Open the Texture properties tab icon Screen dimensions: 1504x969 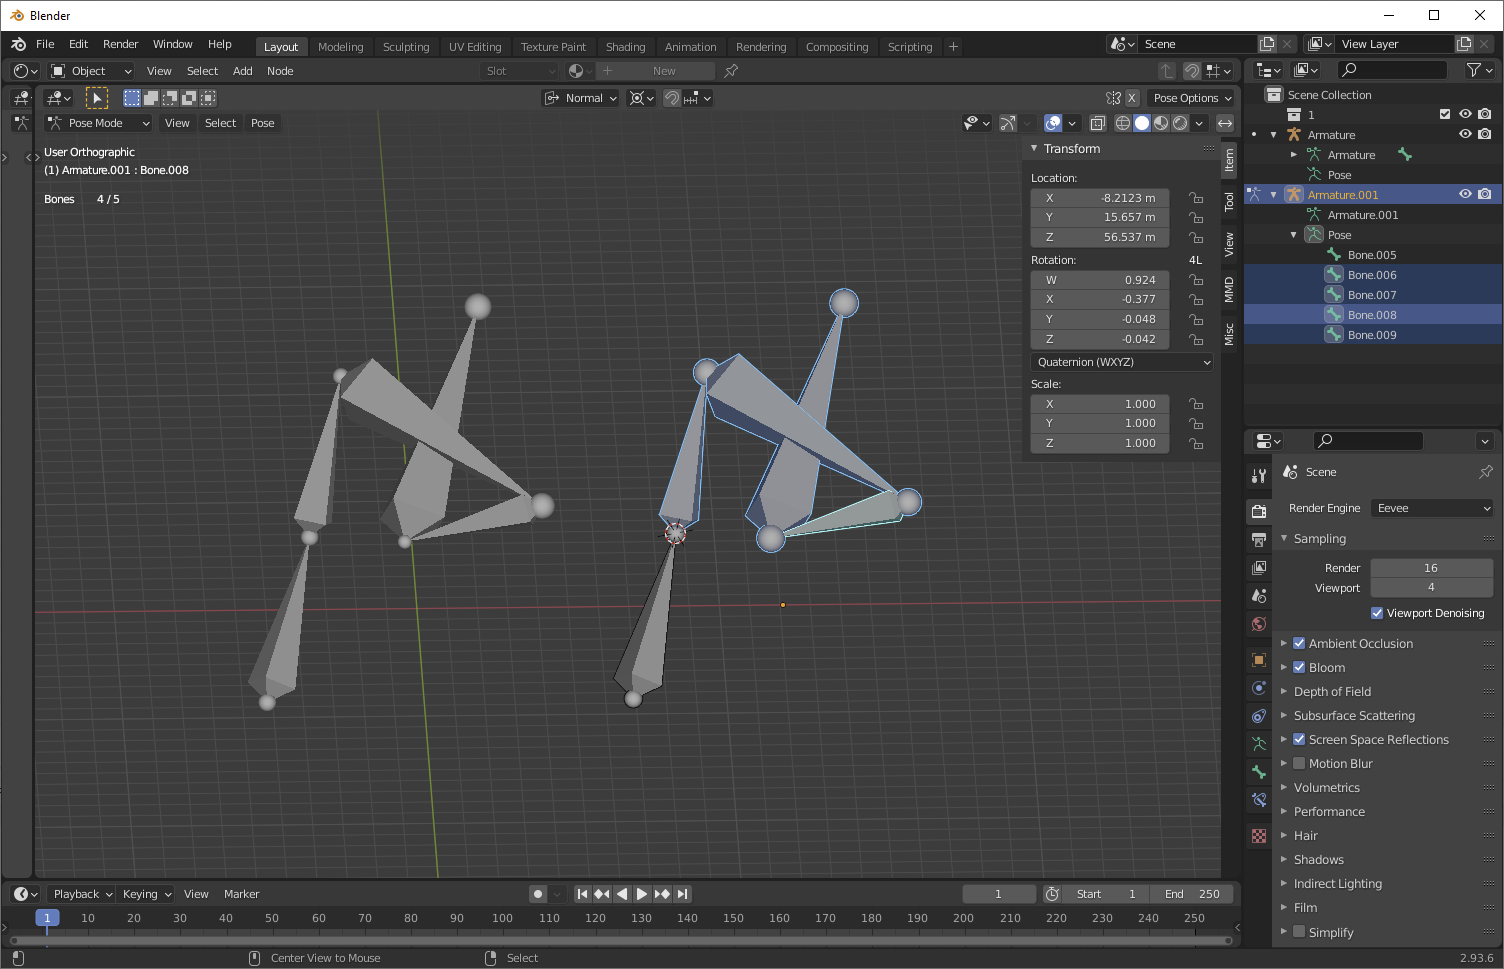point(1259,835)
